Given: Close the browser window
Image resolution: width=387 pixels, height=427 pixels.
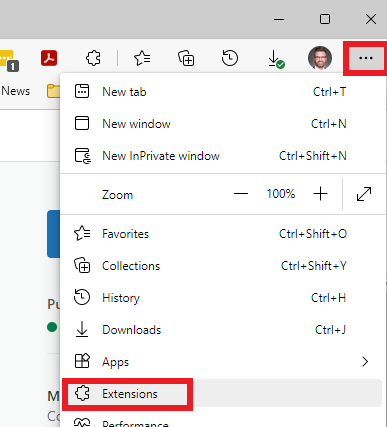Looking at the screenshot, I should pos(371,19).
